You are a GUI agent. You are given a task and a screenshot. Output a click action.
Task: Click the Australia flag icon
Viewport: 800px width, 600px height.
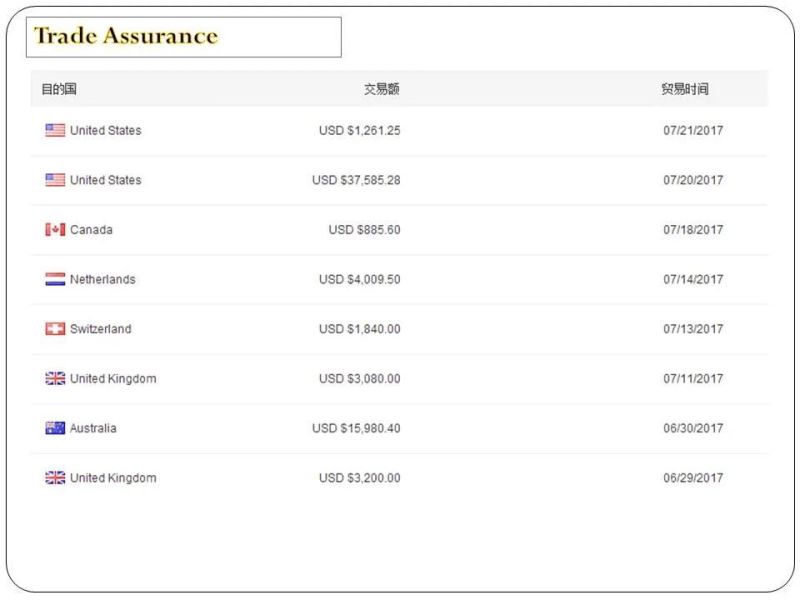(x=55, y=428)
